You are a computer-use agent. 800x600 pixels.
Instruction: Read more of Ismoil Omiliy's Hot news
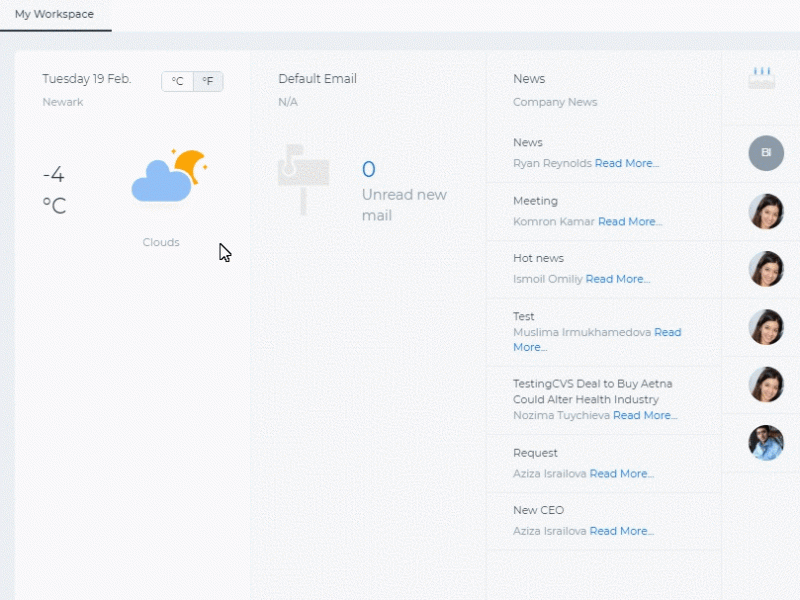(x=617, y=279)
